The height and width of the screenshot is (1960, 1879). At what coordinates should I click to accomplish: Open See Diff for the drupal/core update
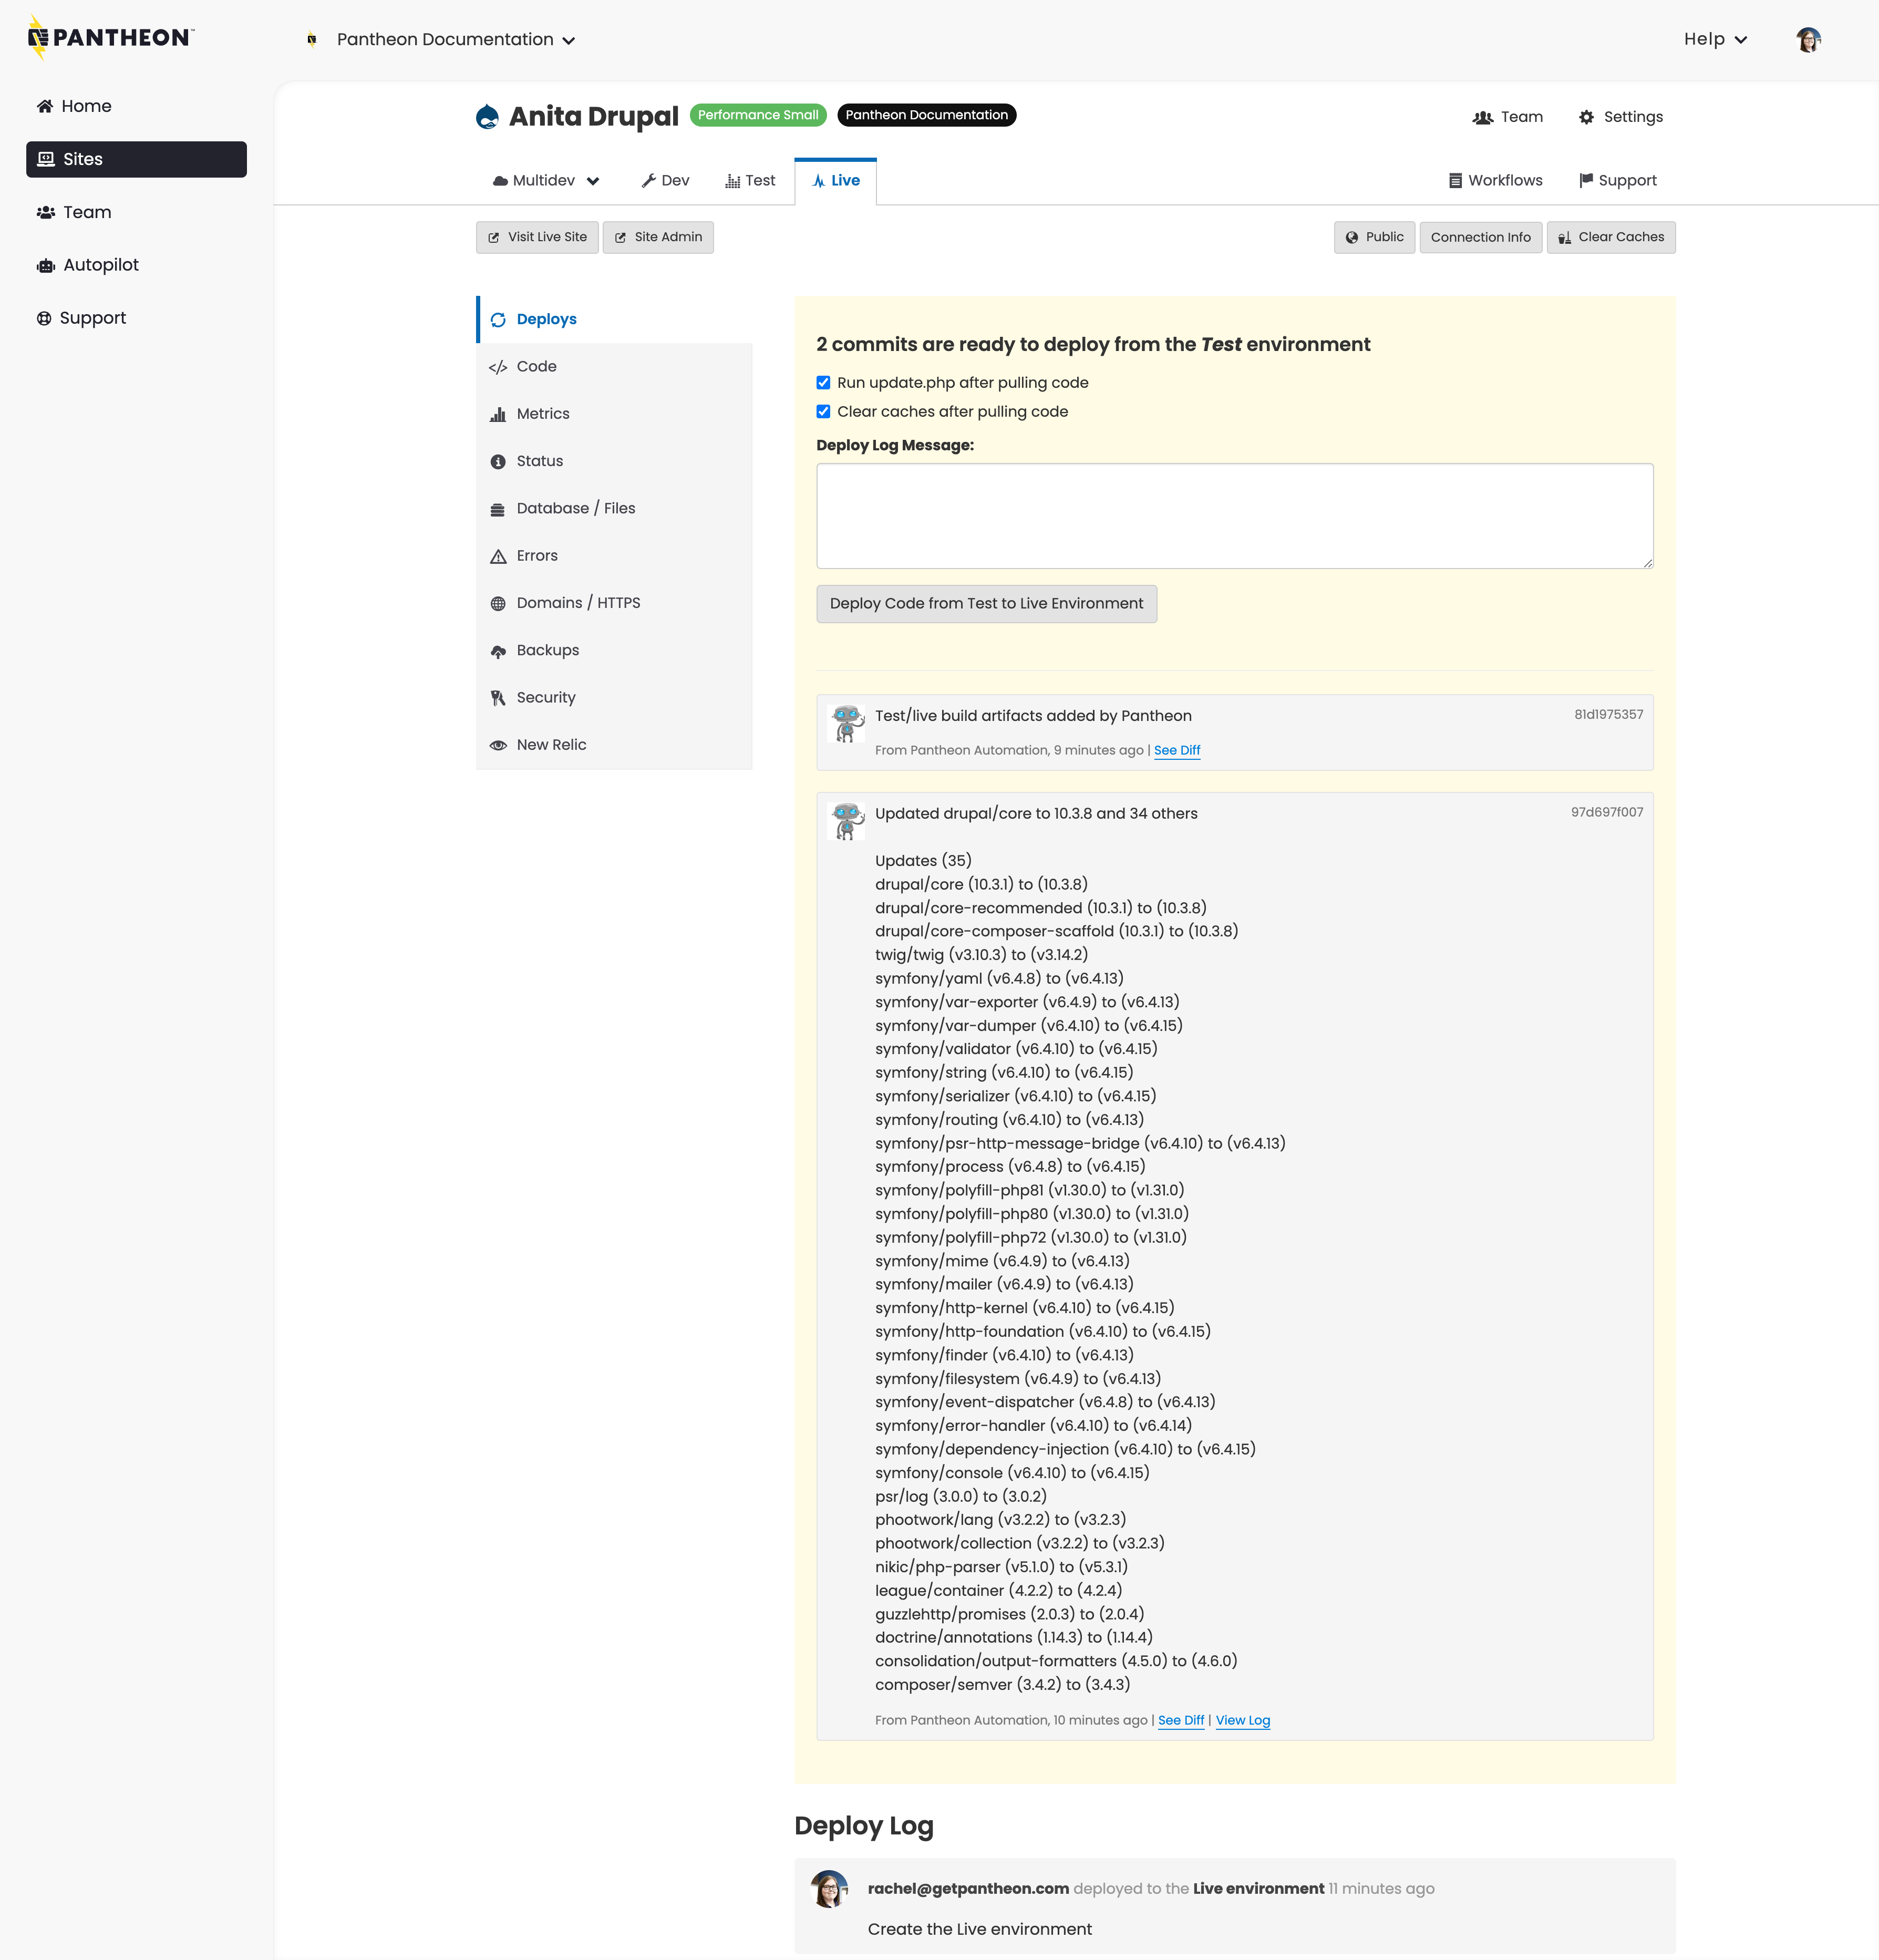[1180, 1720]
